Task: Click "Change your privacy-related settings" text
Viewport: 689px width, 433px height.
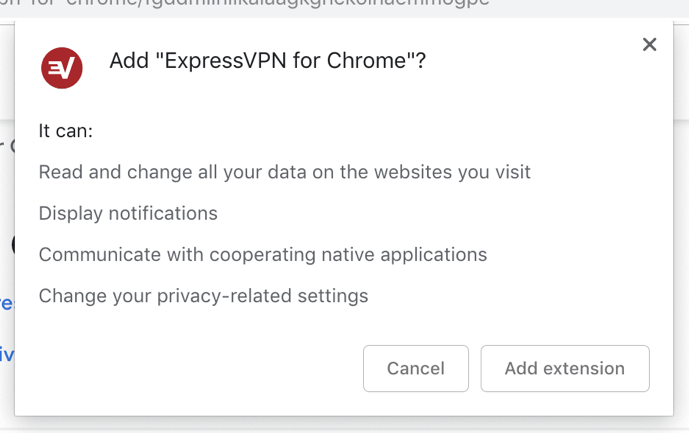Action: pos(203,296)
